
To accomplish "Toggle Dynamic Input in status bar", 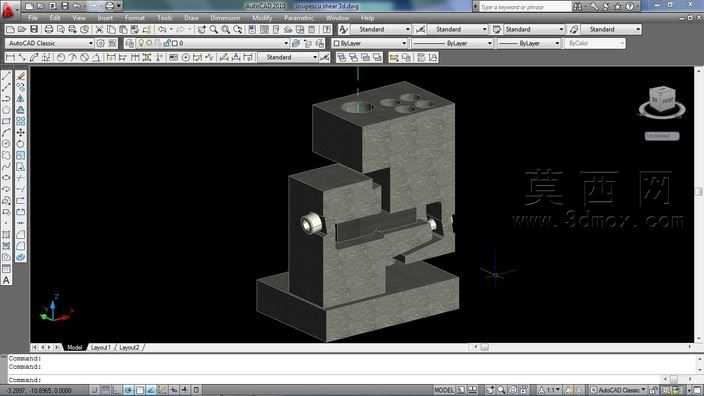I will [x=173, y=390].
